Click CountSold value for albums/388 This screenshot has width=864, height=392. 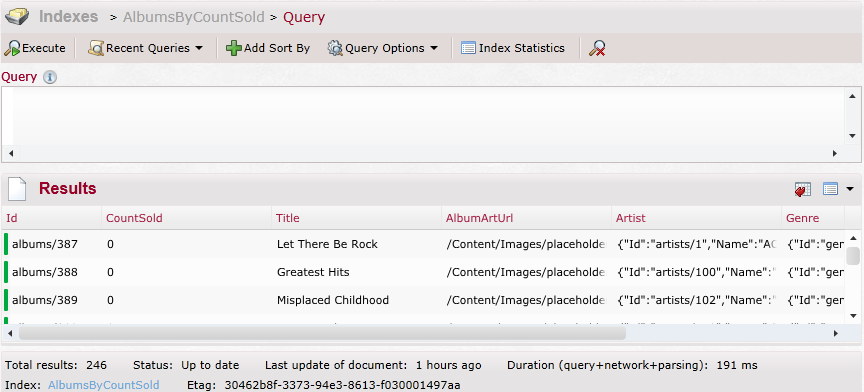click(111, 272)
